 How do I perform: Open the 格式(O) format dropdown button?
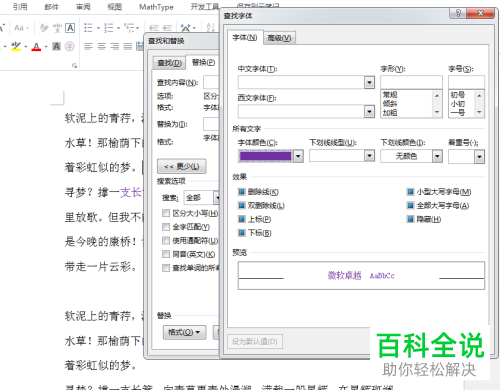click(184, 332)
